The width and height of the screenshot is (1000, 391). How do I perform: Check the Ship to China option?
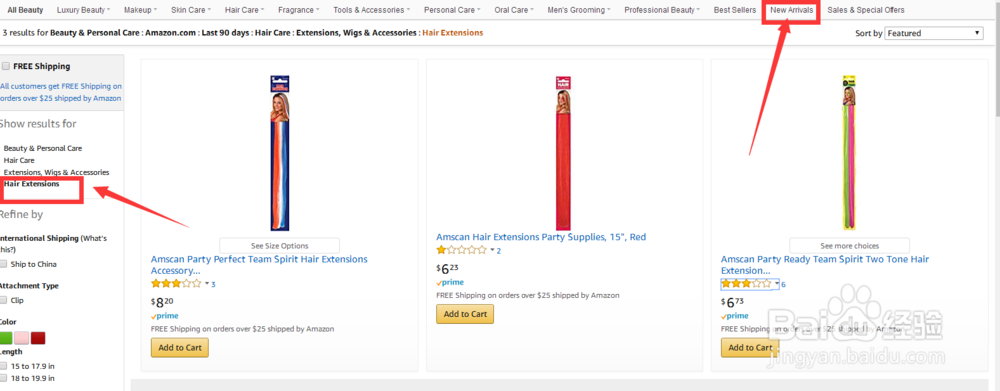pyautogui.click(x=4, y=264)
